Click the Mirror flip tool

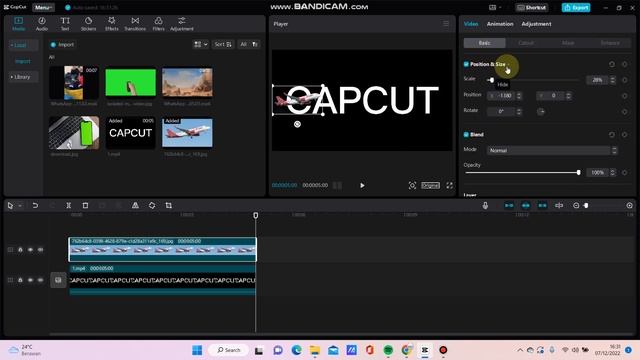coord(135,205)
